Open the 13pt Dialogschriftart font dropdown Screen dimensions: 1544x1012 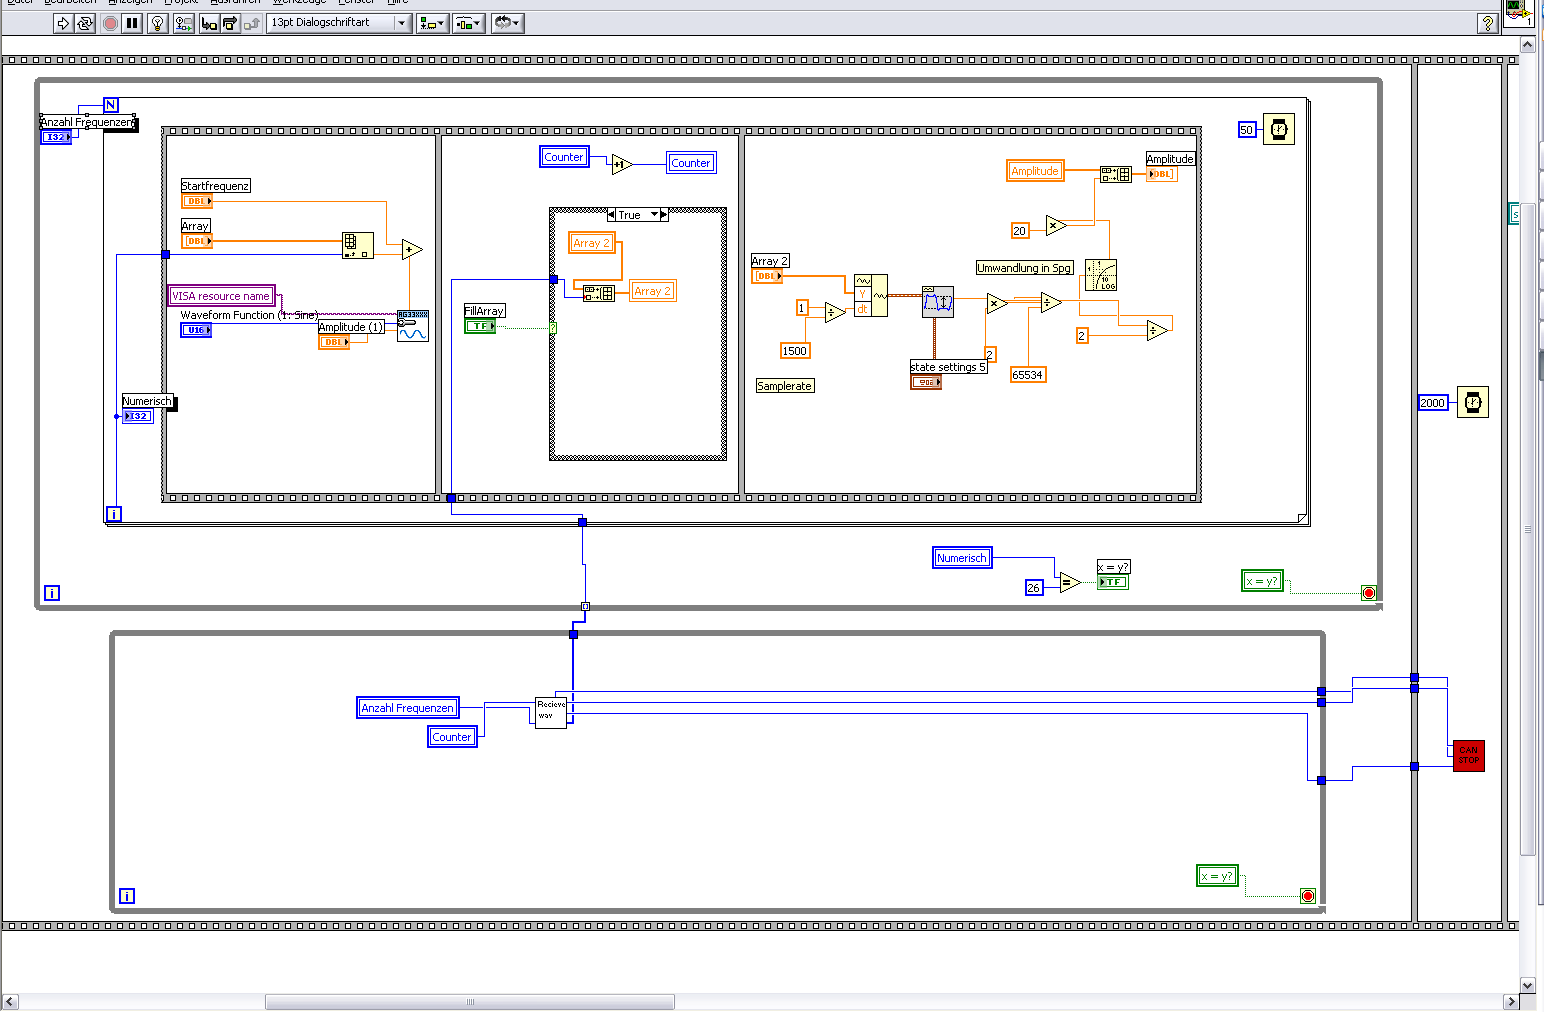340,23
